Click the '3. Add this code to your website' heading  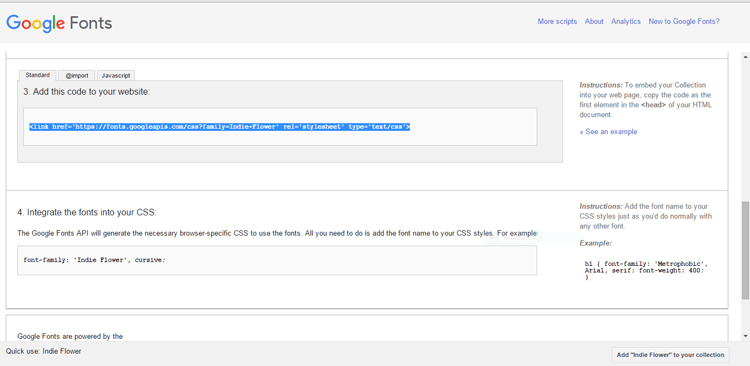click(x=87, y=91)
